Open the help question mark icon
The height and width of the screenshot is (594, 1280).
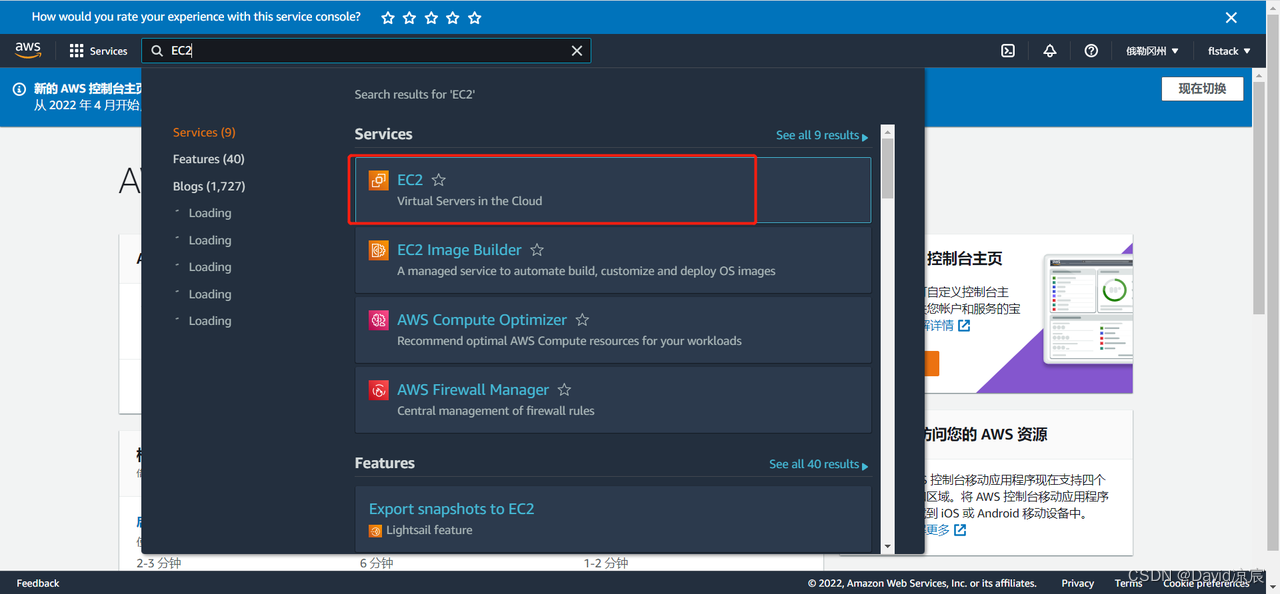tap(1091, 51)
